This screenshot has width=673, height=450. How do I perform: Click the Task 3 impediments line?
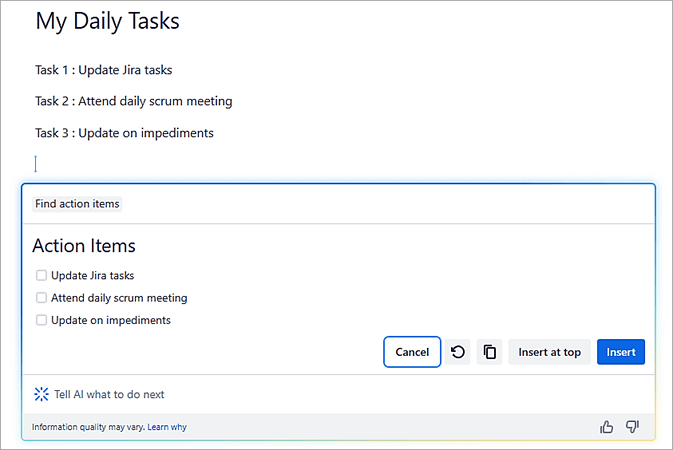click(x=124, y=133)
